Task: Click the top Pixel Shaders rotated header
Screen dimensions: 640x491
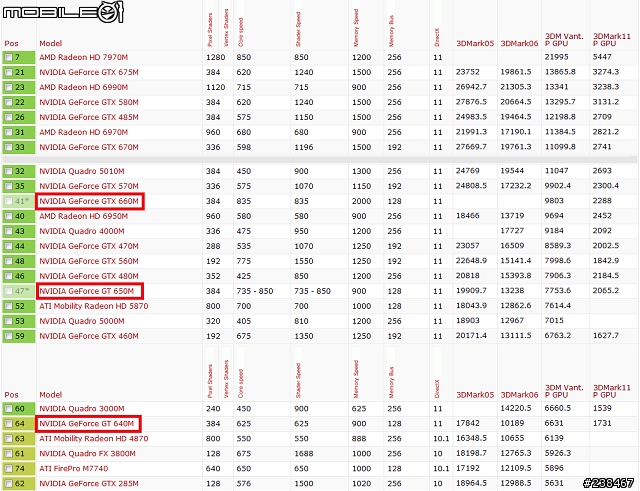Action: (210, 30)
